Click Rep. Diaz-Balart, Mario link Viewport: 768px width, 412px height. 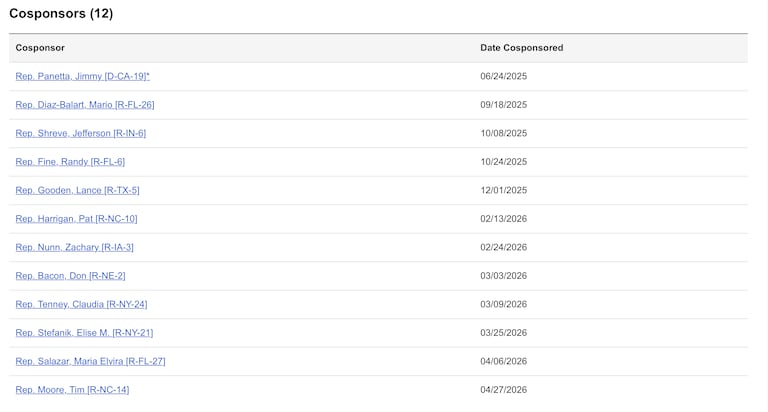[85, 105]
